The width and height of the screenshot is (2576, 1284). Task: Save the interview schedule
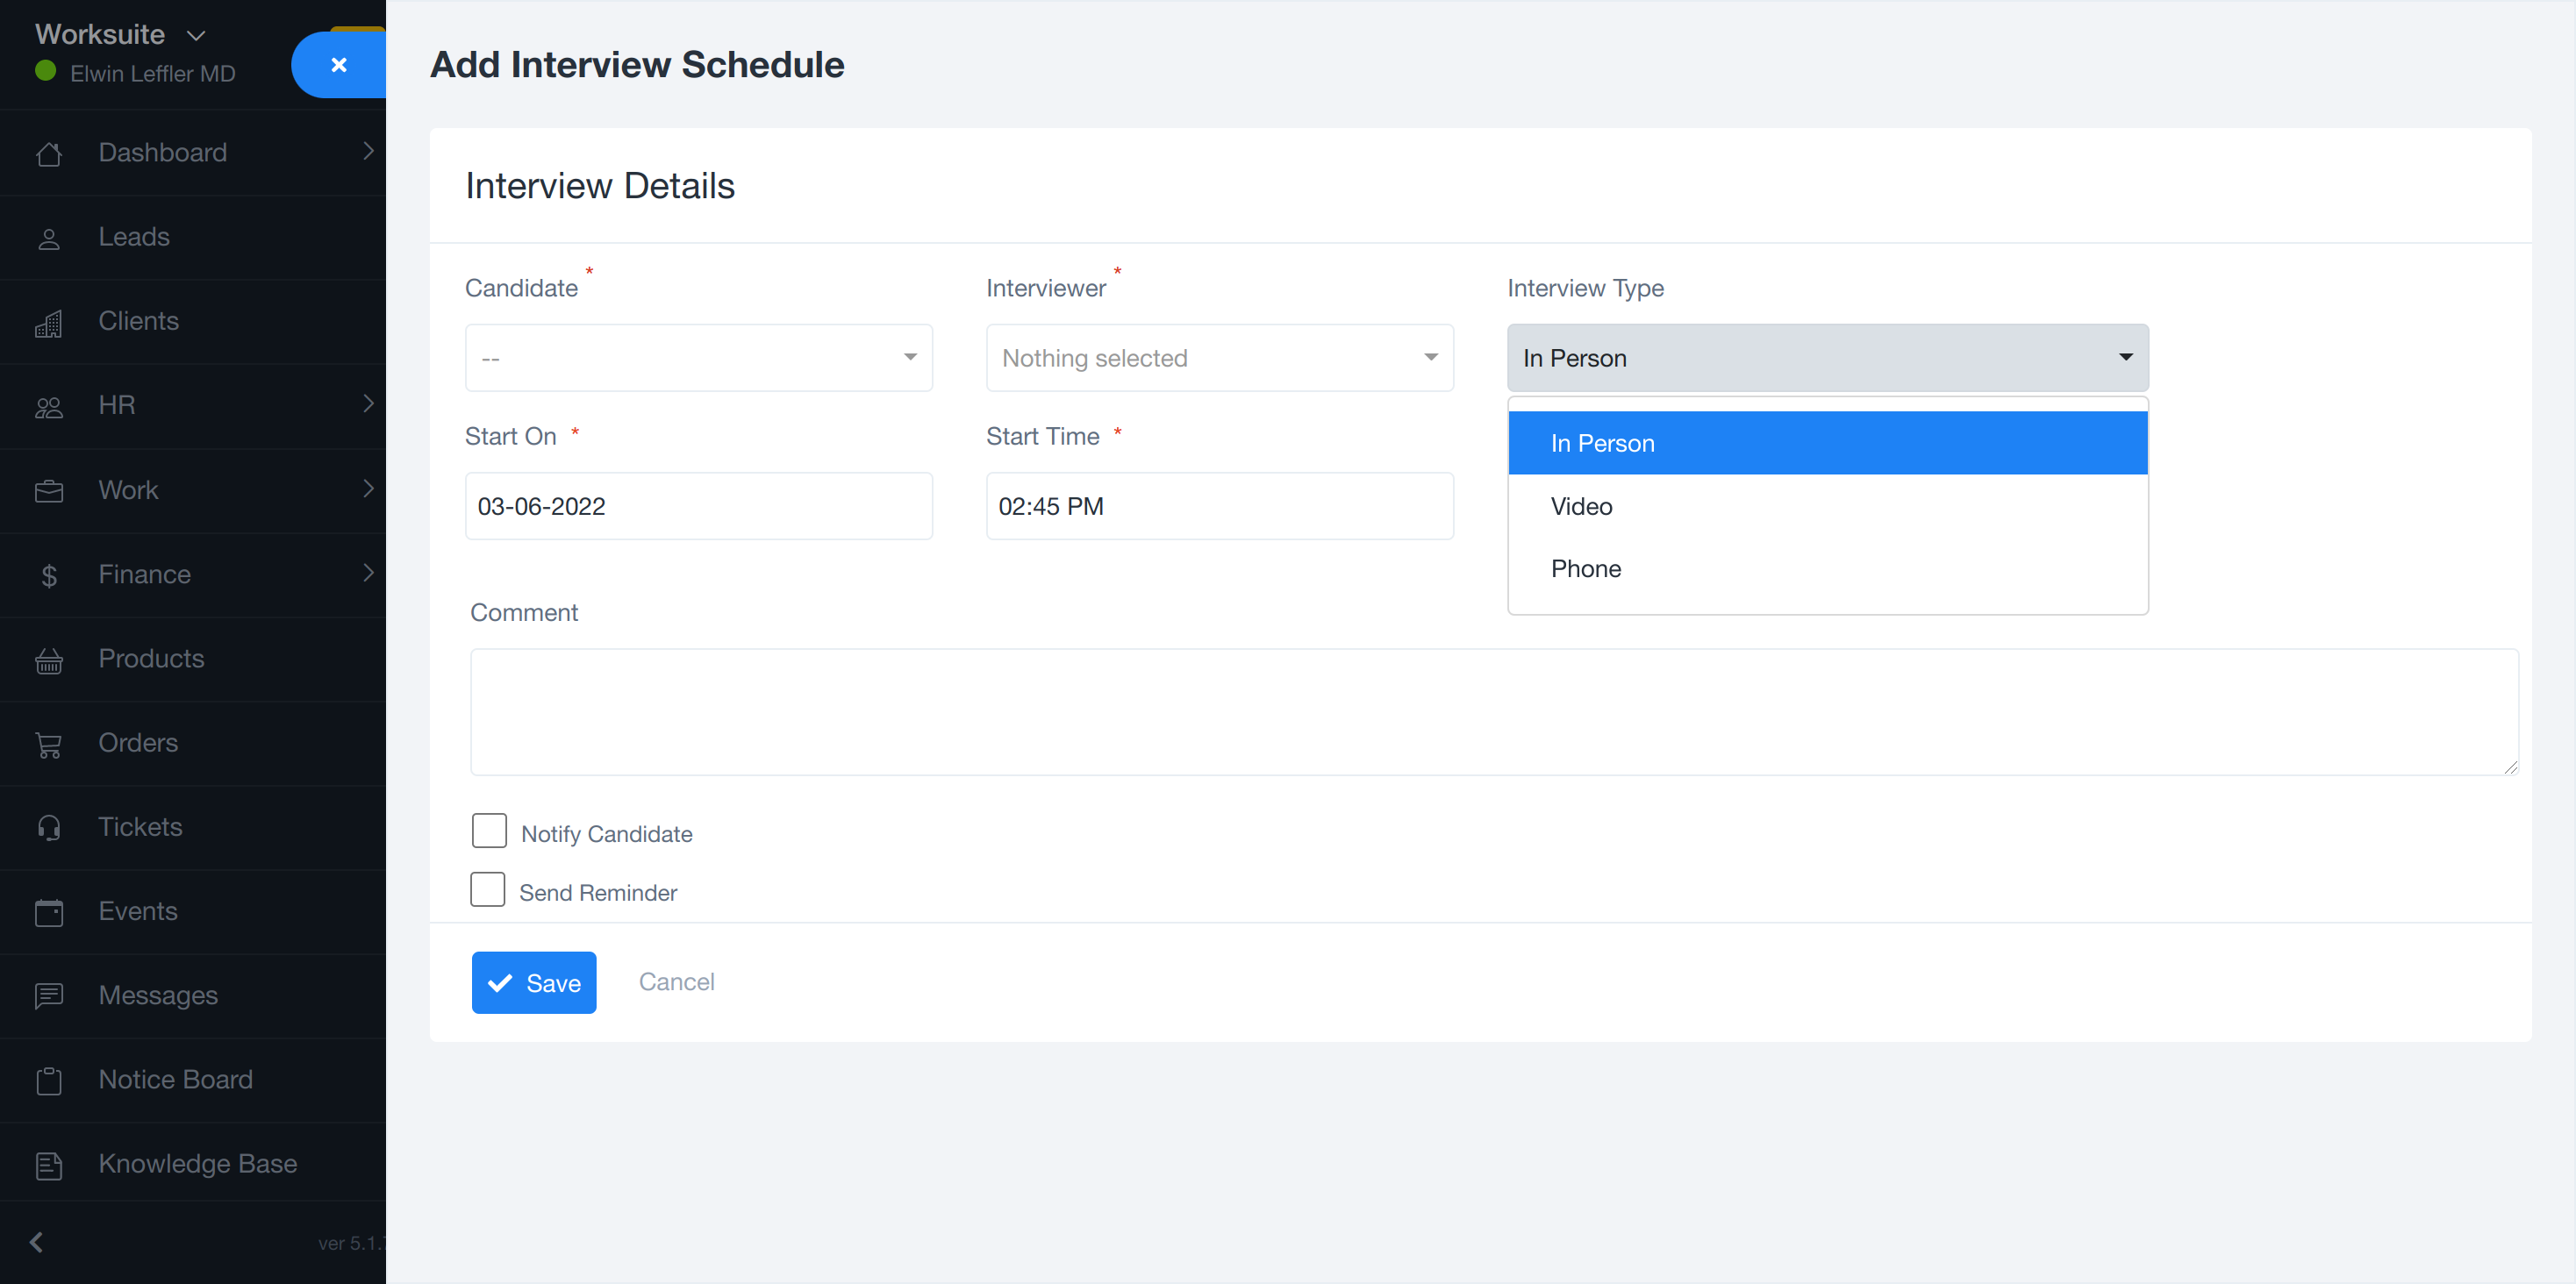534,983
